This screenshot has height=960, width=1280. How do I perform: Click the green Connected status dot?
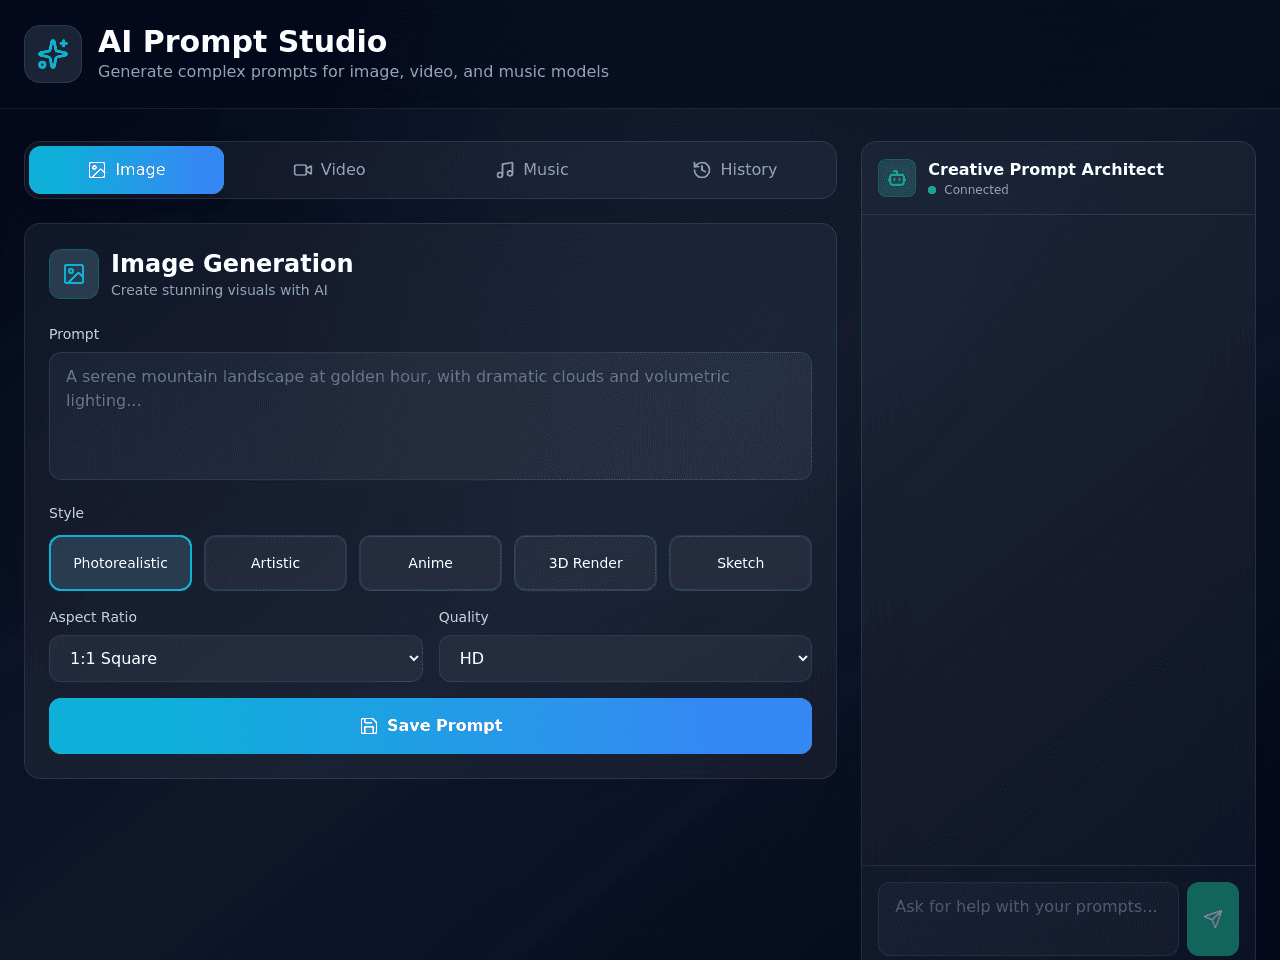(x=932, y=190)
